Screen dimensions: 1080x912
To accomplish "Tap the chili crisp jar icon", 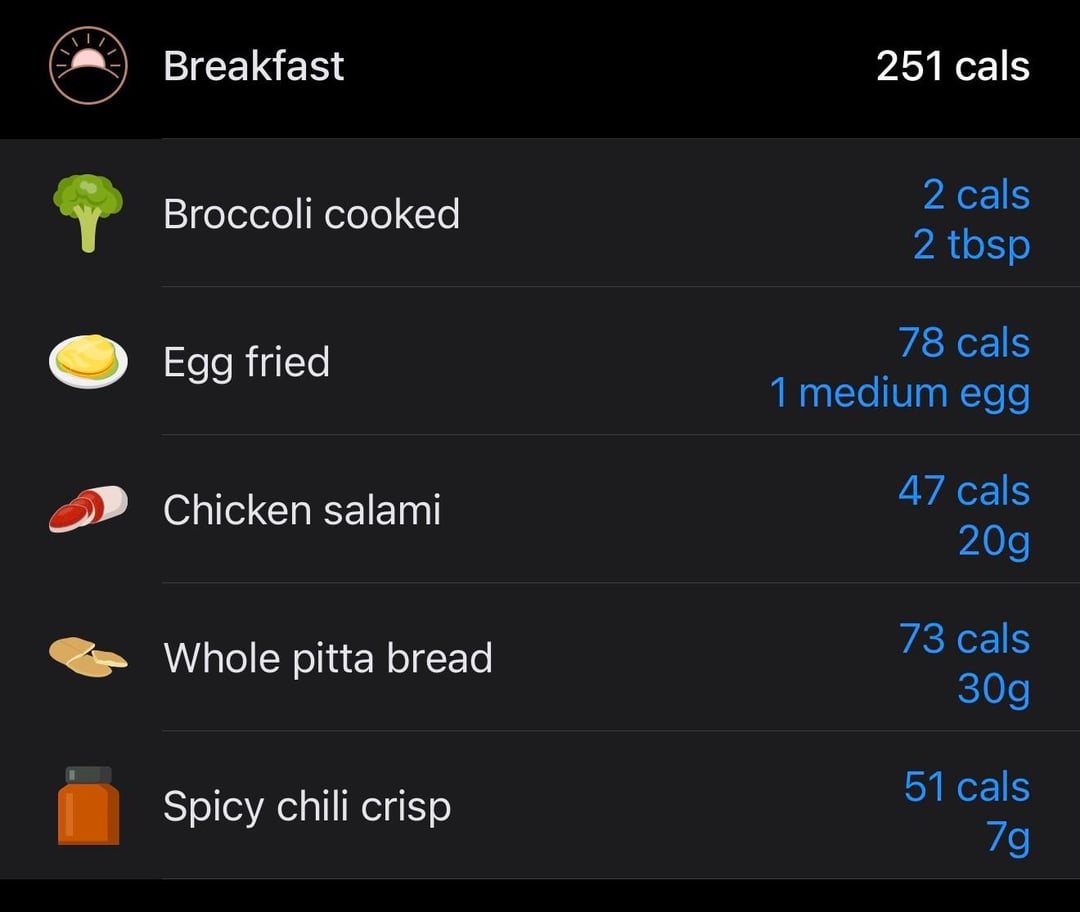I will [x=88, y=805].
